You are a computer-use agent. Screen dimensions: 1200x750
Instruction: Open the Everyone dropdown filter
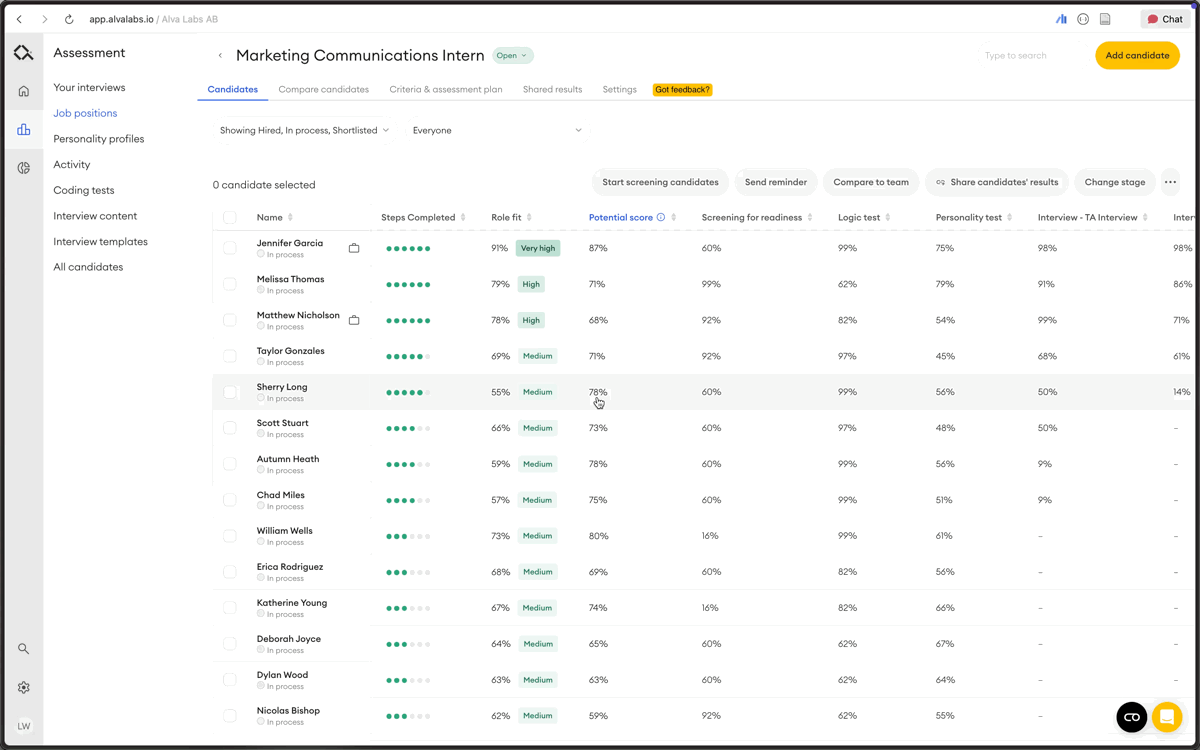point(496,130)
